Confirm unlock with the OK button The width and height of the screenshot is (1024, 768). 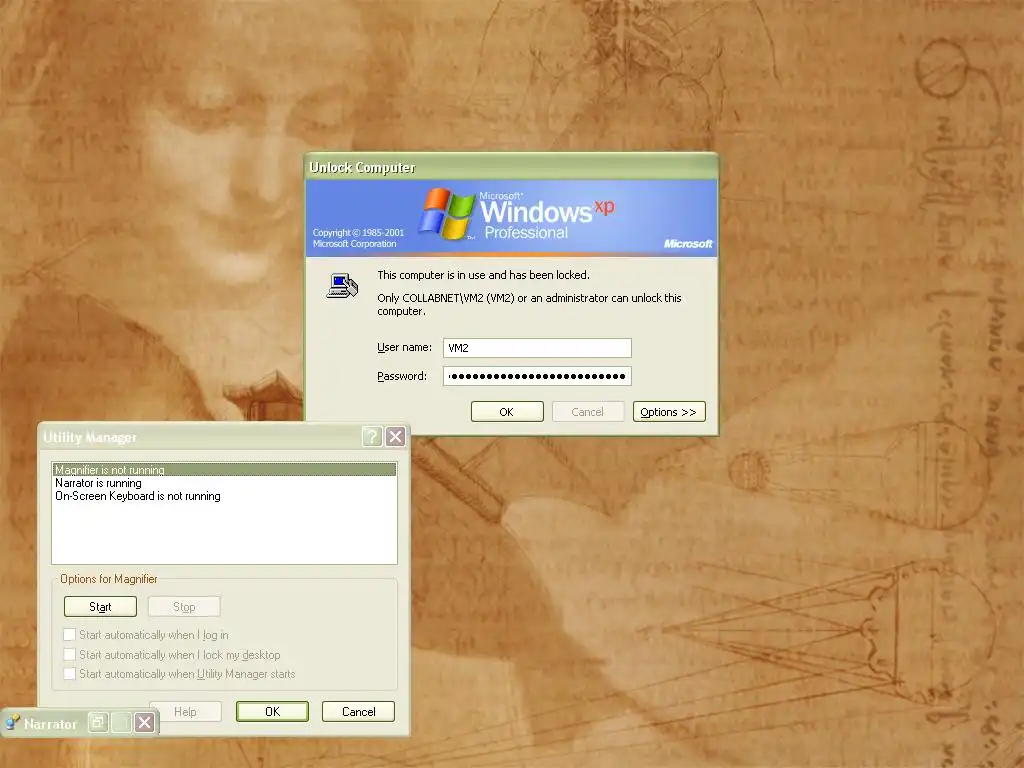point(507,411)
